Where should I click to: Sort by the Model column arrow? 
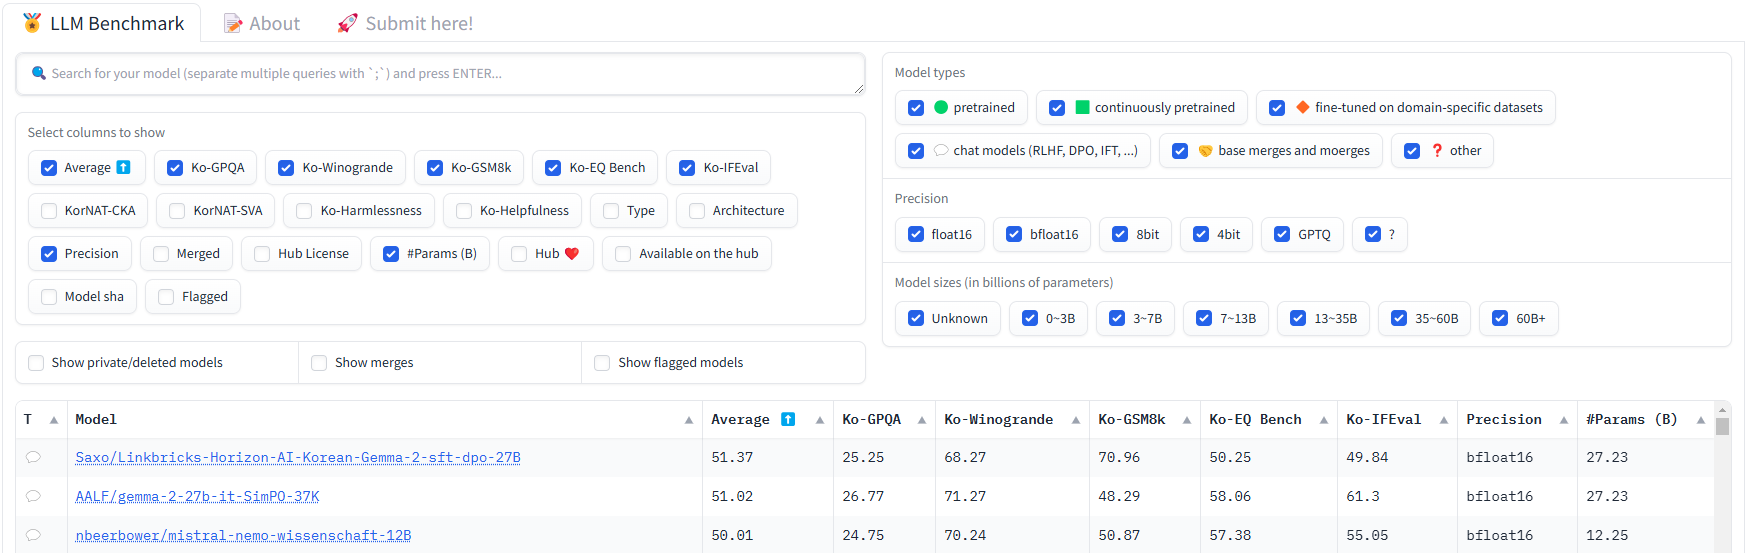[x=688, y=420]
